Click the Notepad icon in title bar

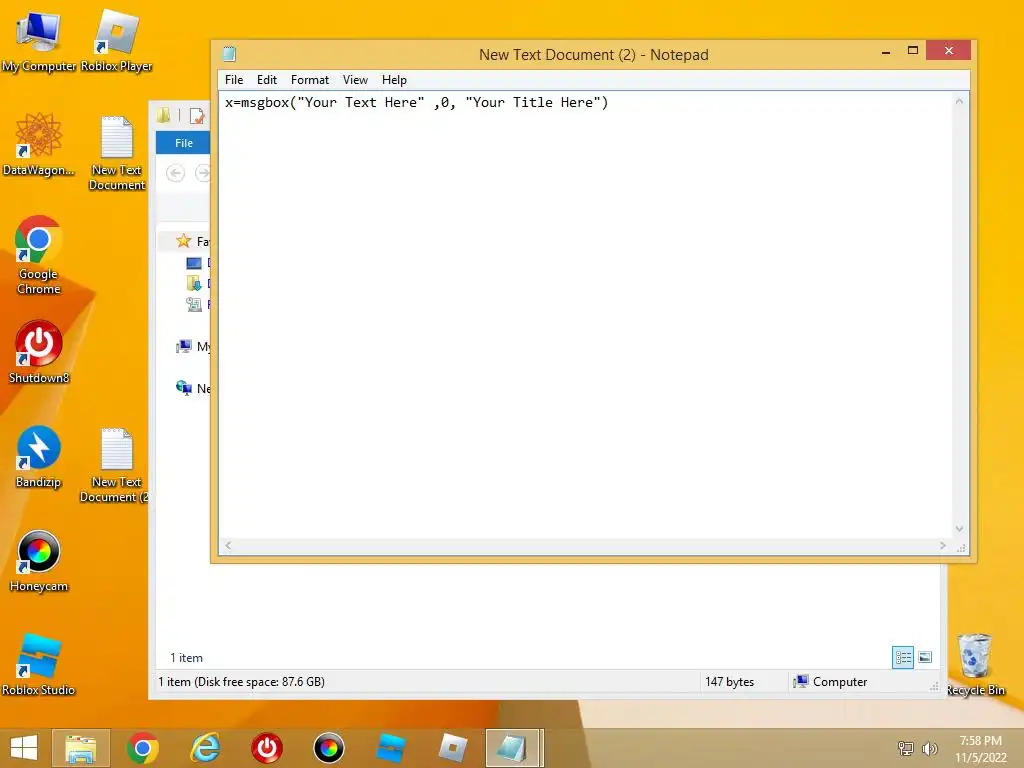tap(229, 54)
